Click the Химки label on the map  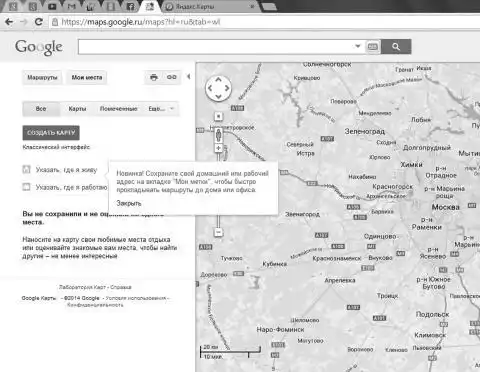pyautogui.click(x=411, y=164)
